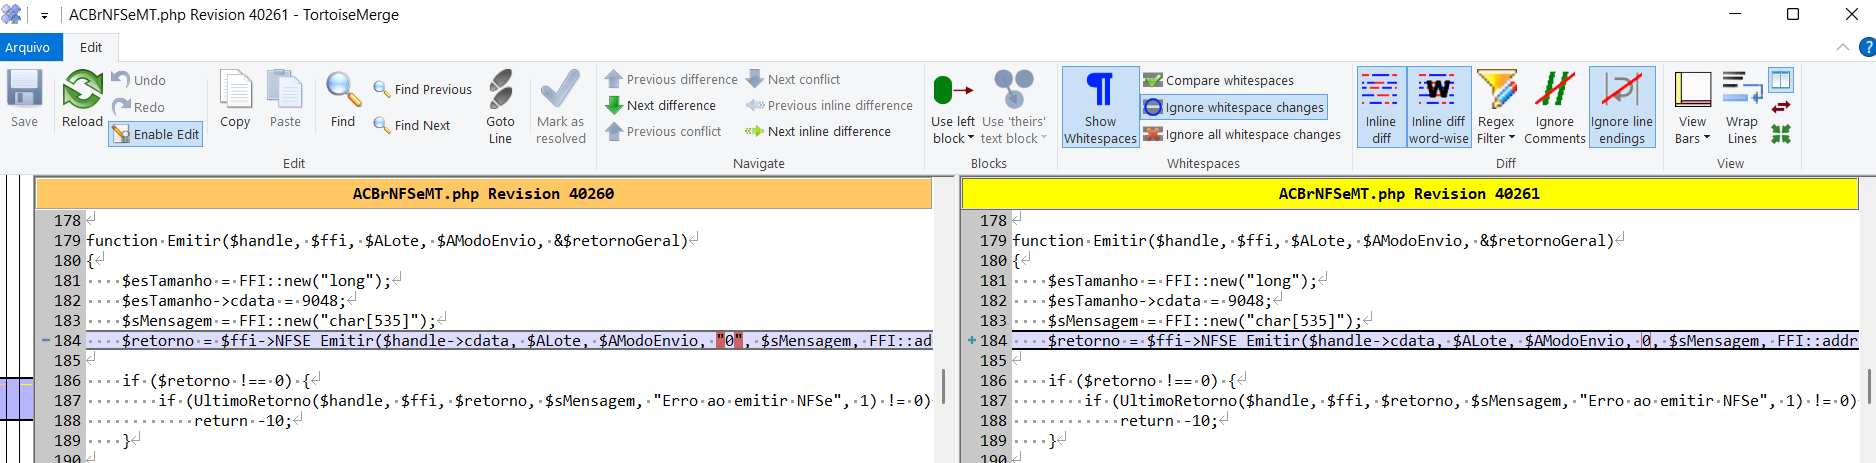The image size is (1876, 463).
Task: Go to next conflict
Action: pyautogui.click(x=793, y=79)
